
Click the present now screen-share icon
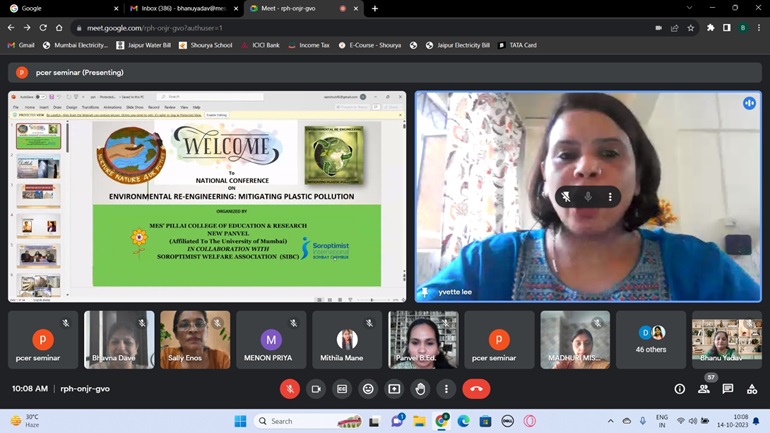[394, 389]
